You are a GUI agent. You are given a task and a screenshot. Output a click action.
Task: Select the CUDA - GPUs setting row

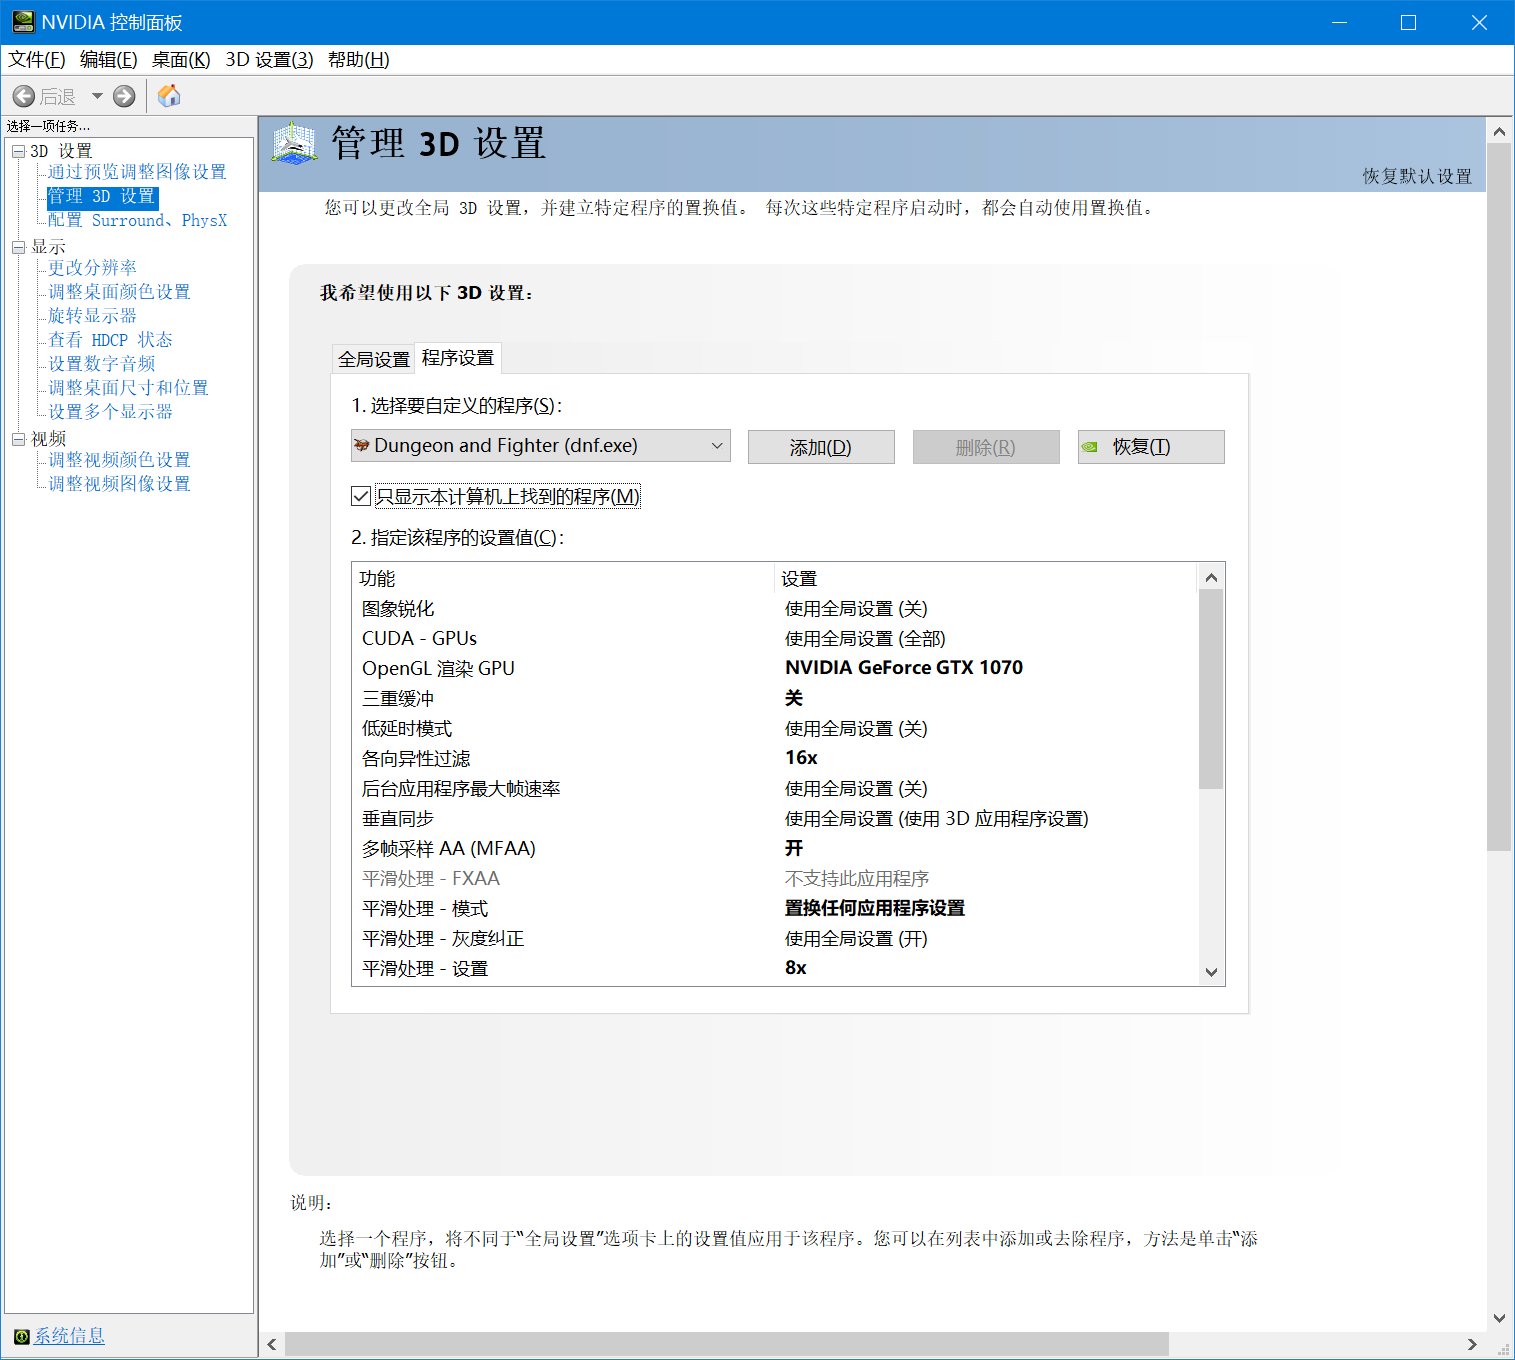[x=775, y=639]
